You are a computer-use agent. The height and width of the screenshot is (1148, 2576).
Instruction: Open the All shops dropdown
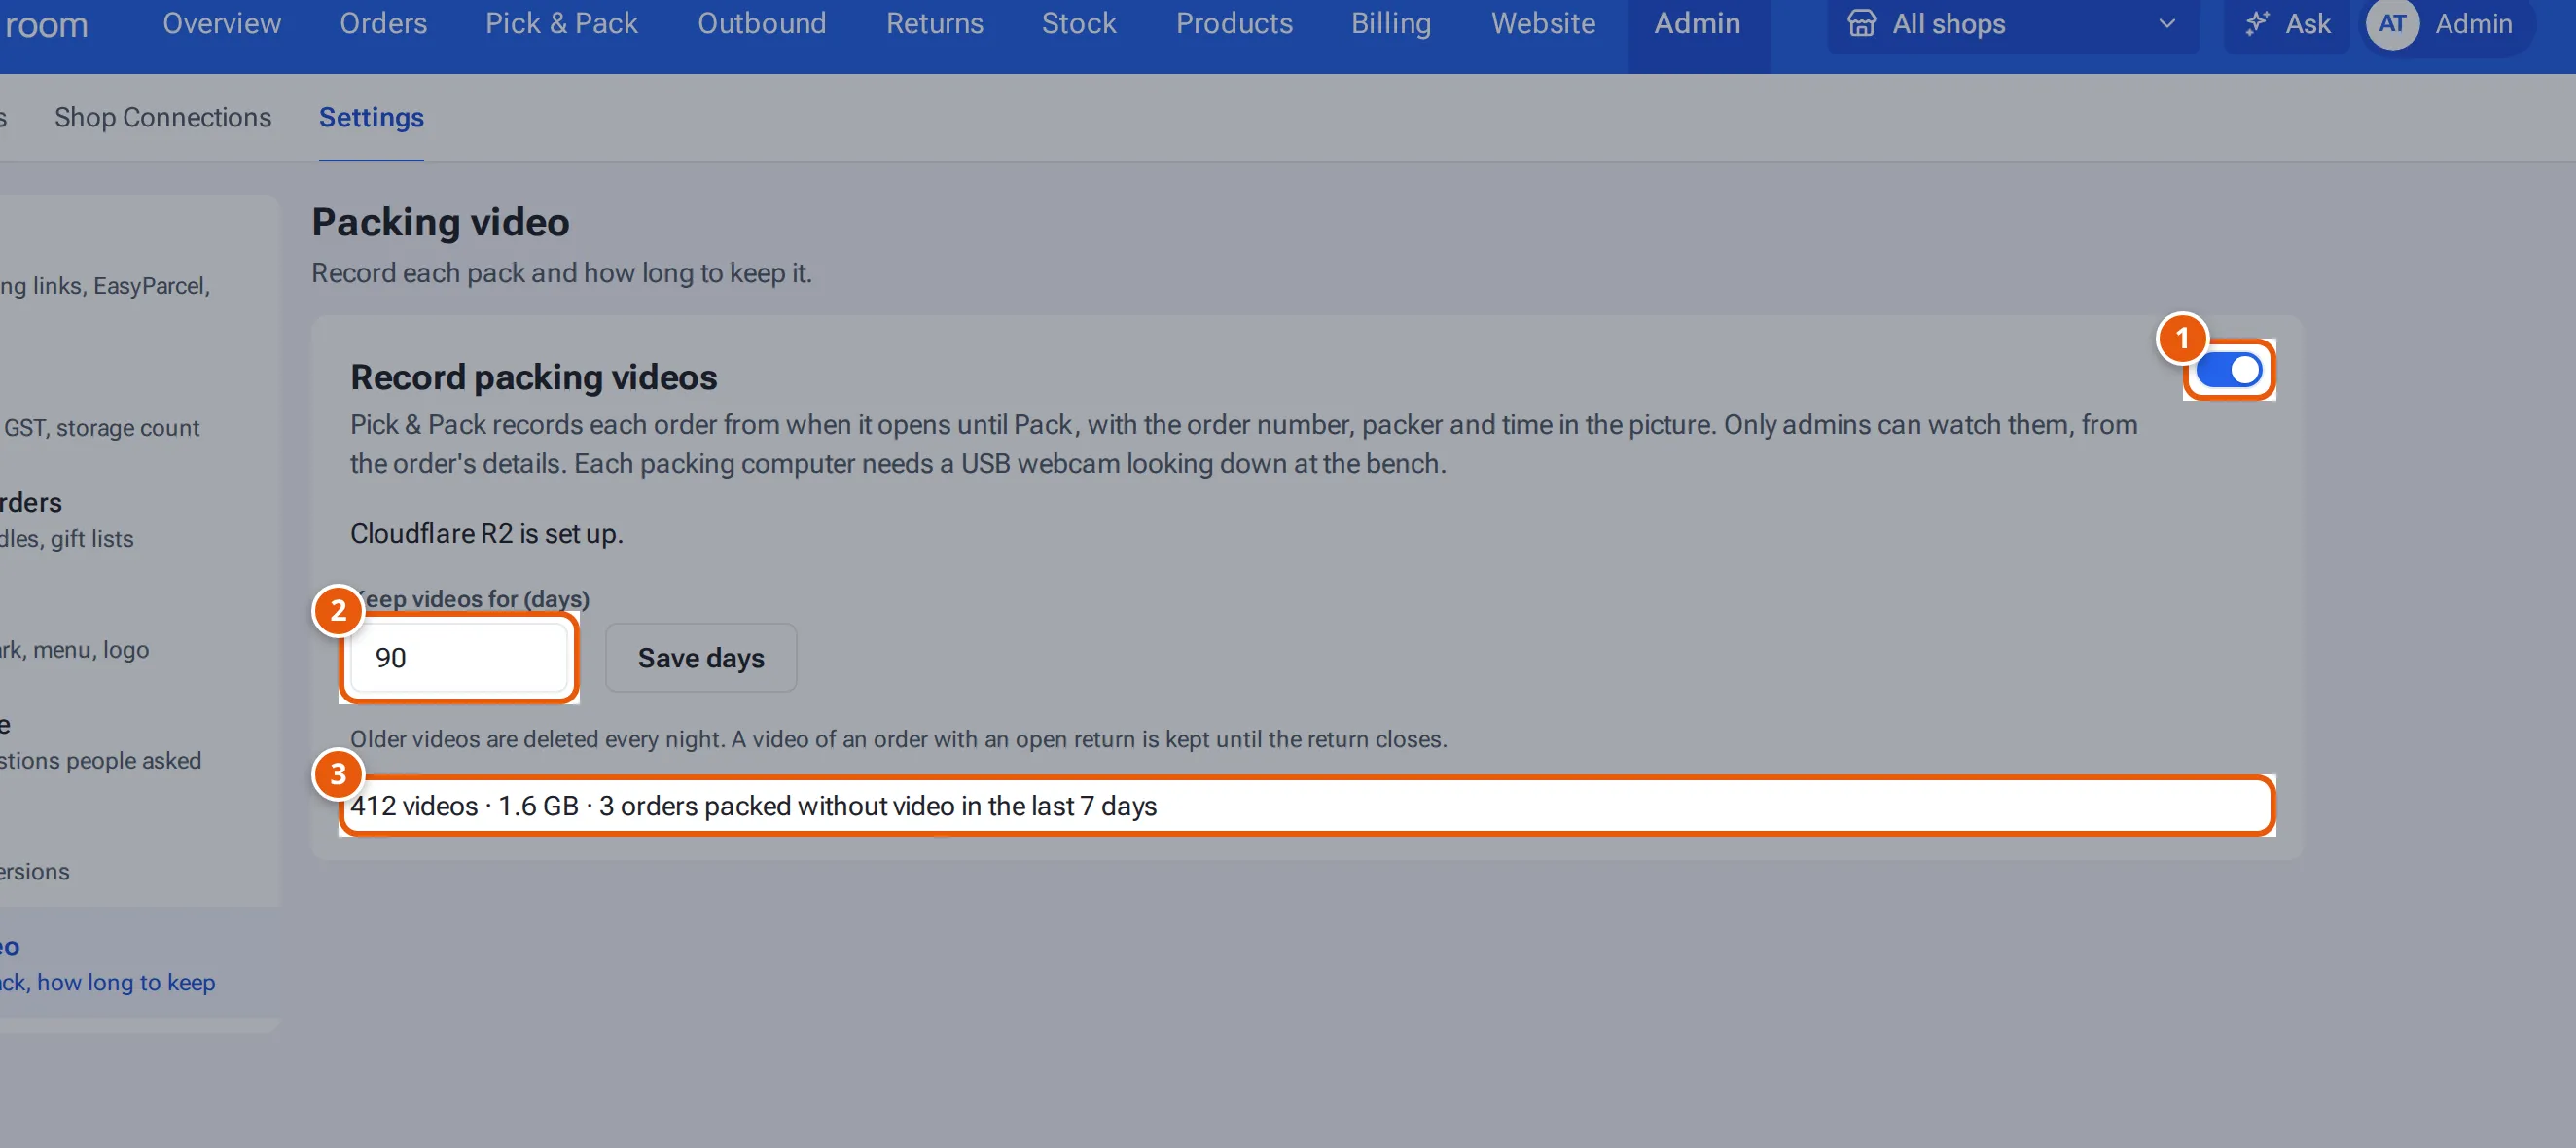coord(2012,24)
